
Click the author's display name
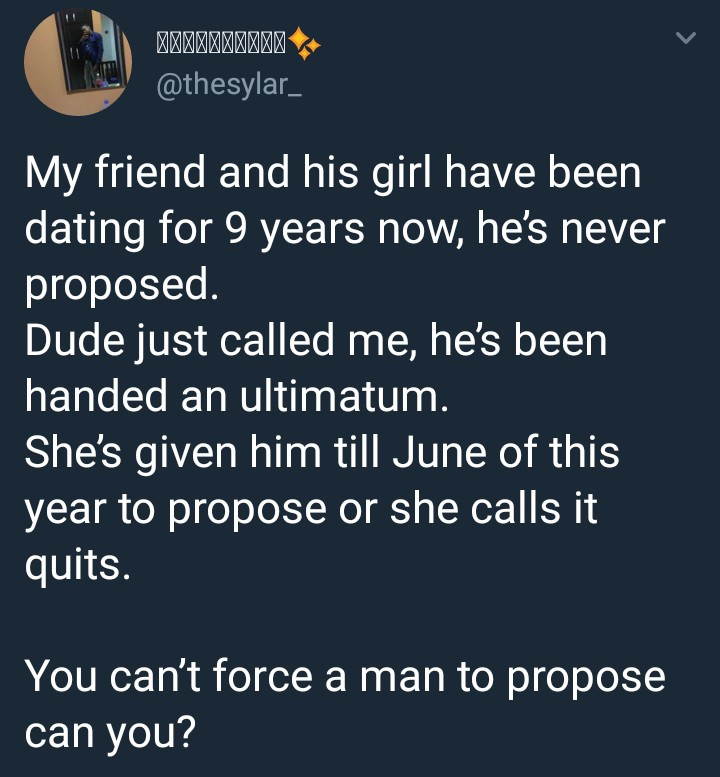click(x=221, y=44)
